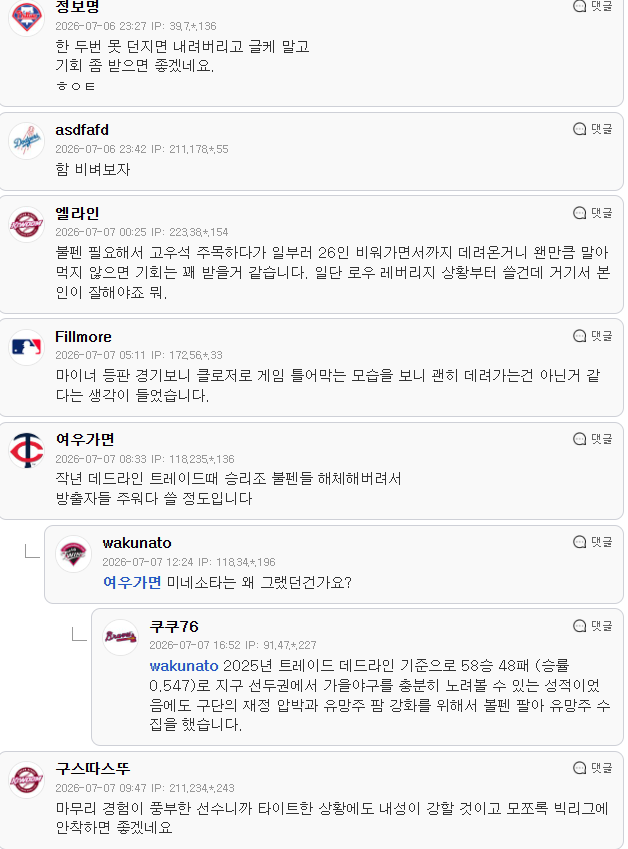
Task: Open Fillmore's username profile
Action: (x=83, y=337)
